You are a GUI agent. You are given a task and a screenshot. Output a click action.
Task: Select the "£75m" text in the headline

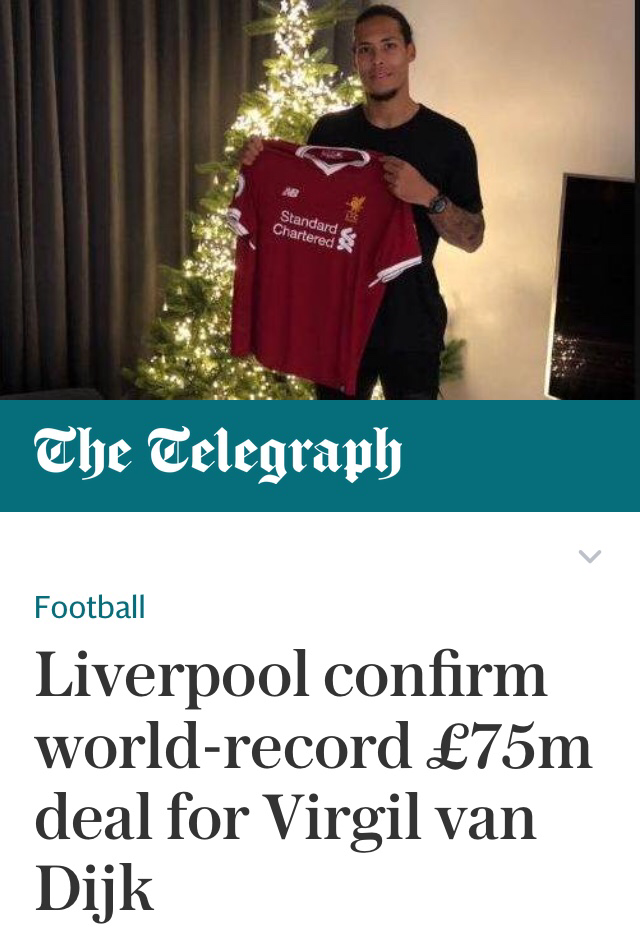(509, 746)
